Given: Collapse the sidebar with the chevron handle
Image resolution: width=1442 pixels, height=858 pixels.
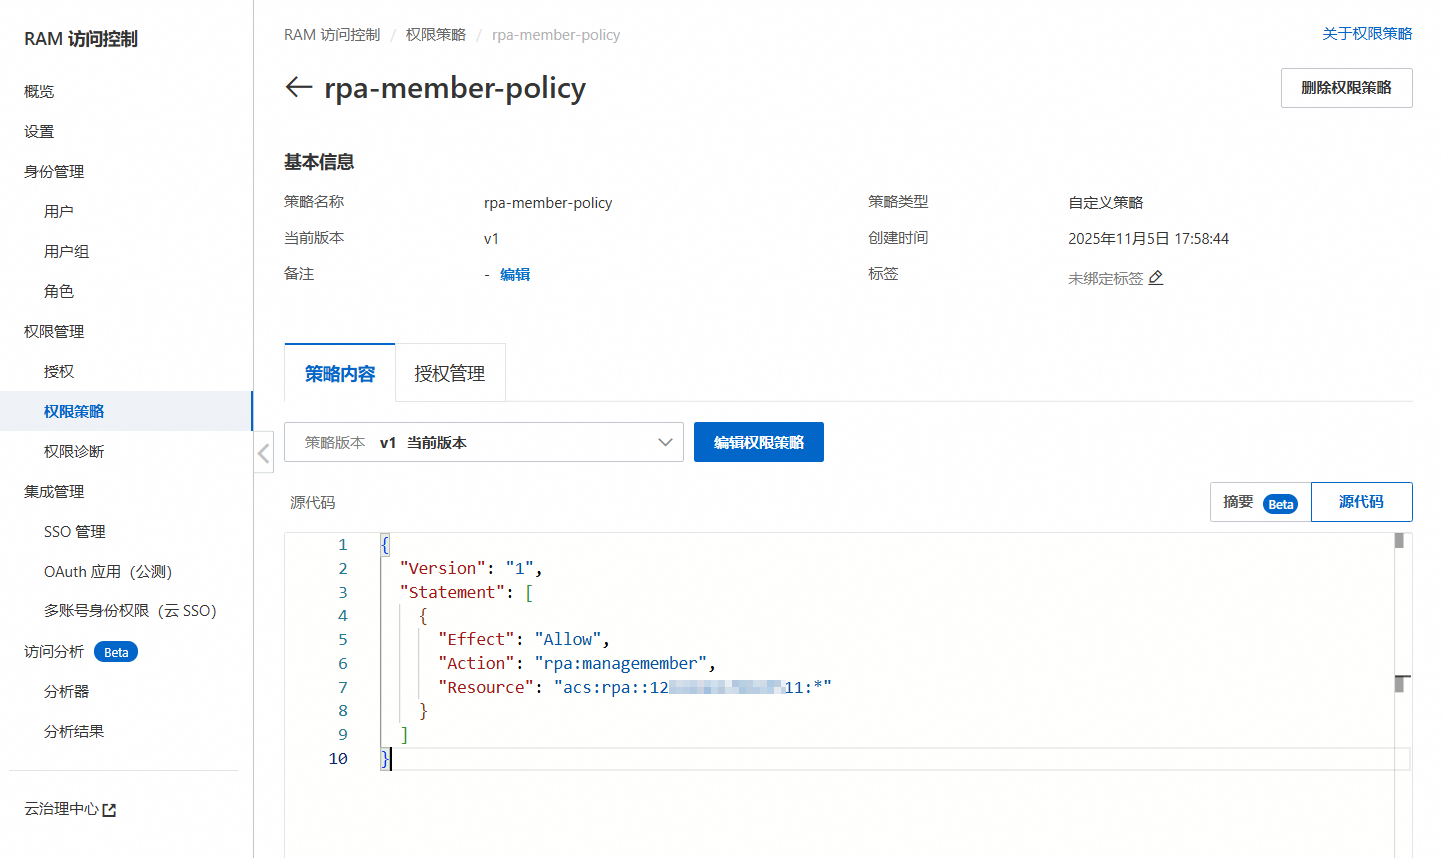Looking at the screenshot, I should (263, 453).
